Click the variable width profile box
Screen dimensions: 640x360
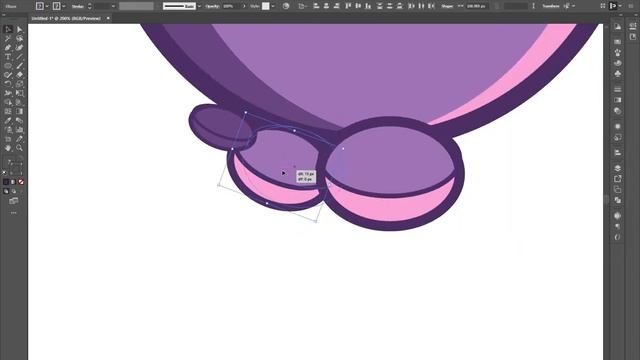[136, 6]
